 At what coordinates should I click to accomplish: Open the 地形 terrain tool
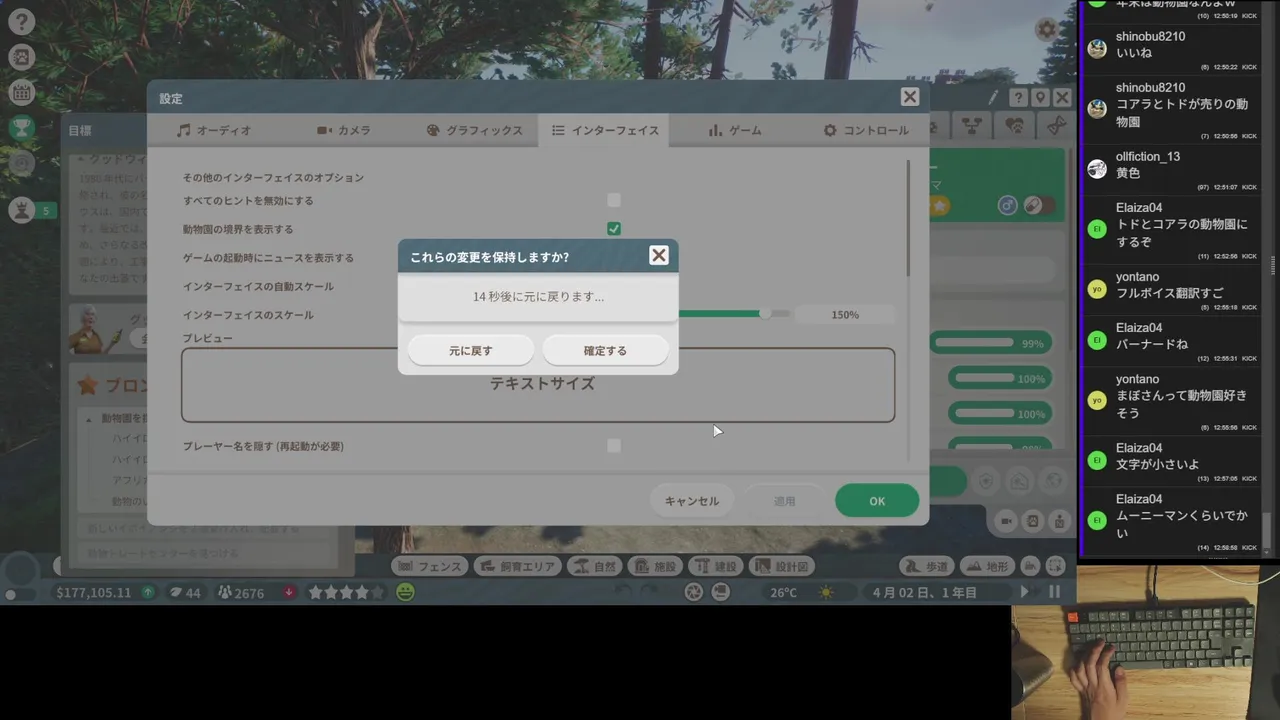point(987,566)
